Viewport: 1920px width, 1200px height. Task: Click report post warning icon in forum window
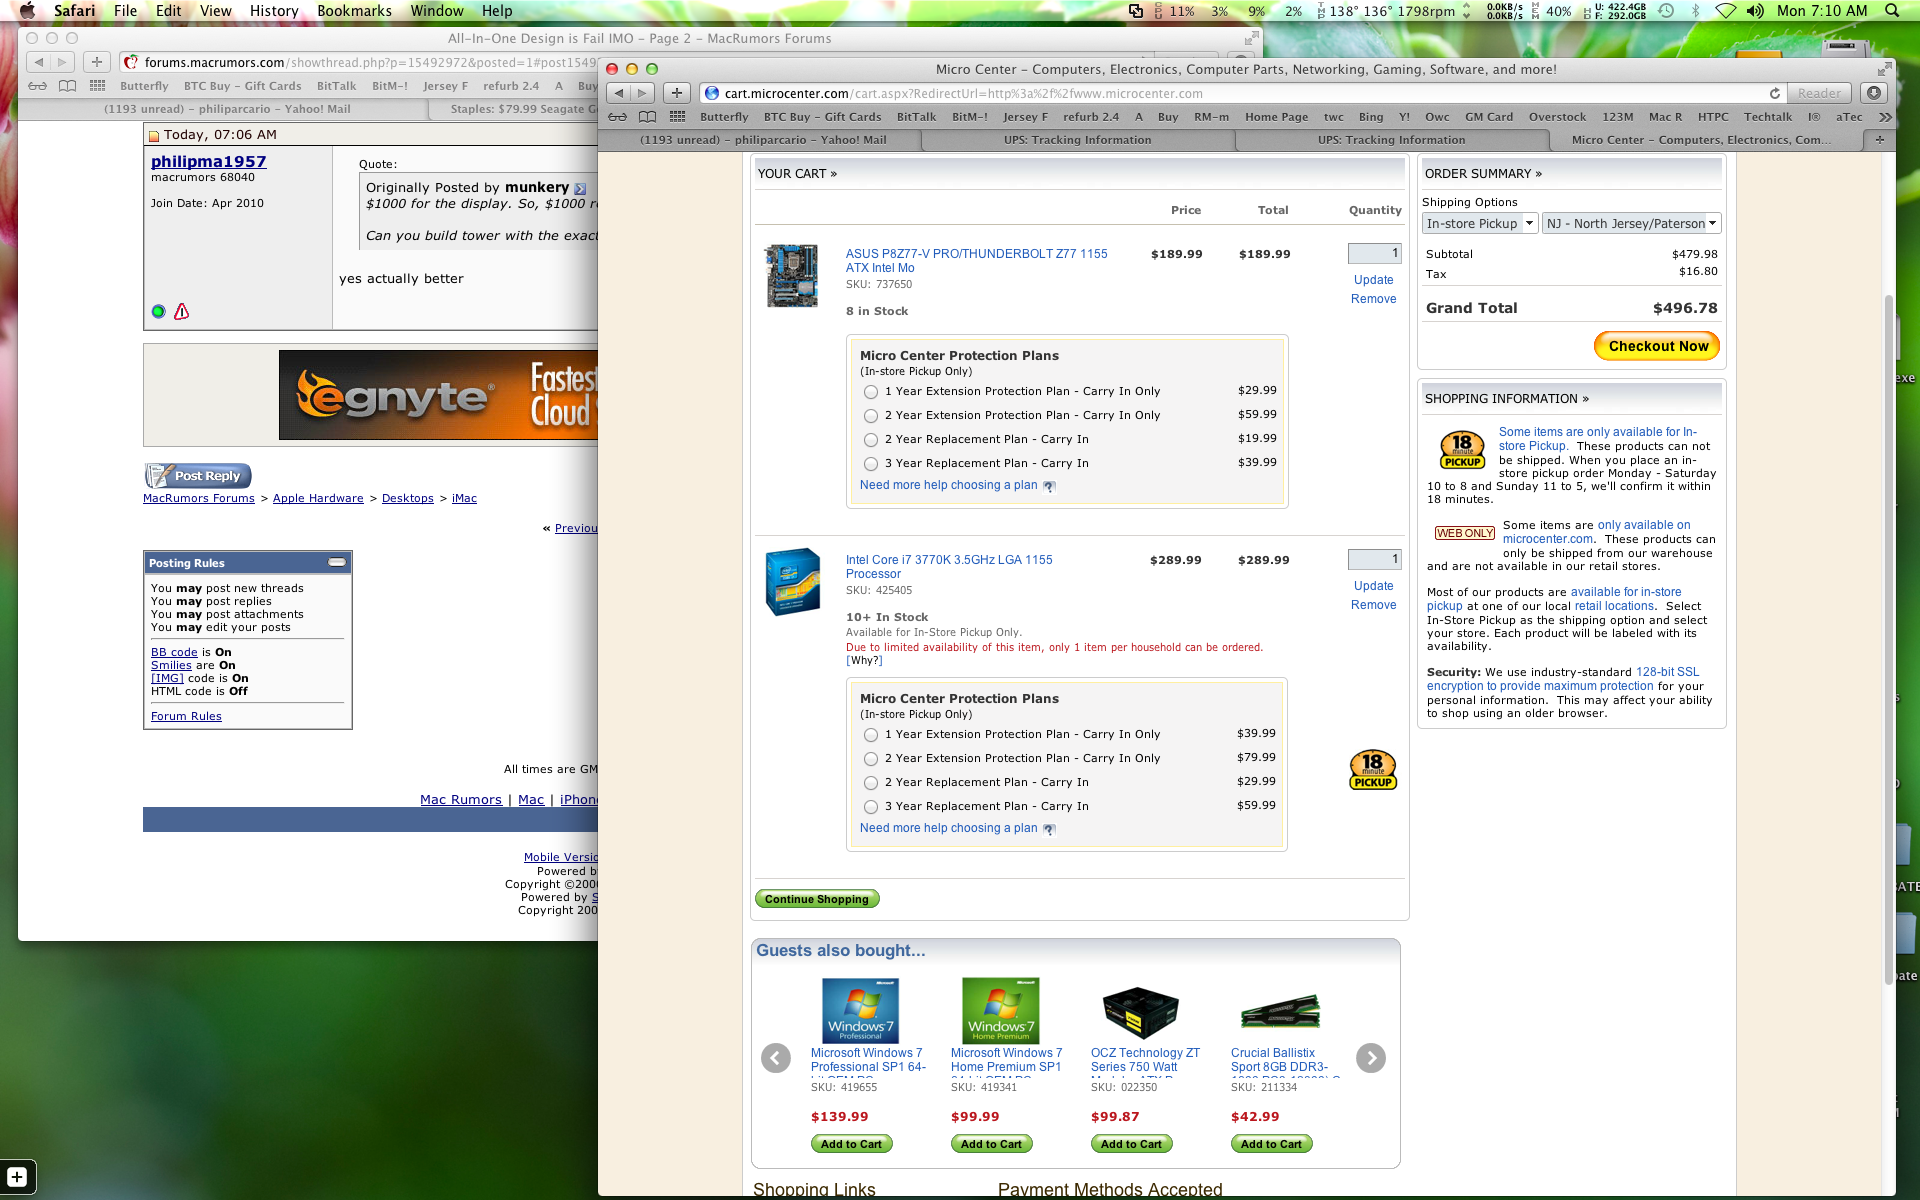pyautogui.click(x=182, y=311)
